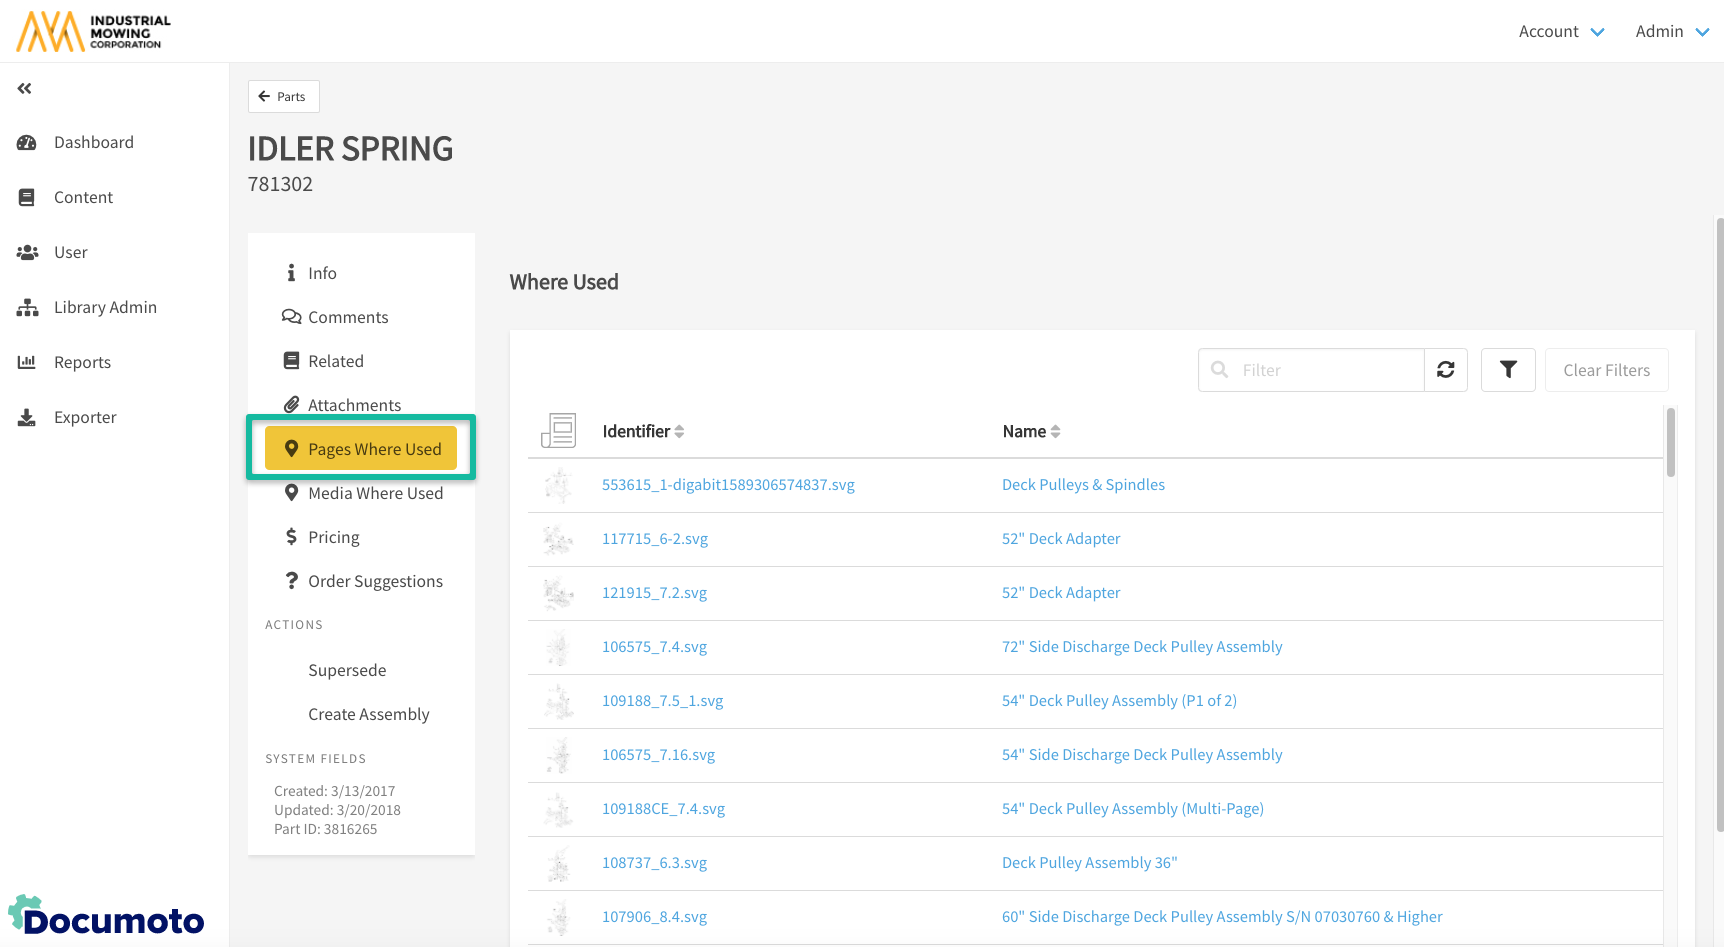Collapse the left sidebar with double-chevron icon
Image resolution: width=1724 pixels, height=947 pixels.
click(25, 89)
